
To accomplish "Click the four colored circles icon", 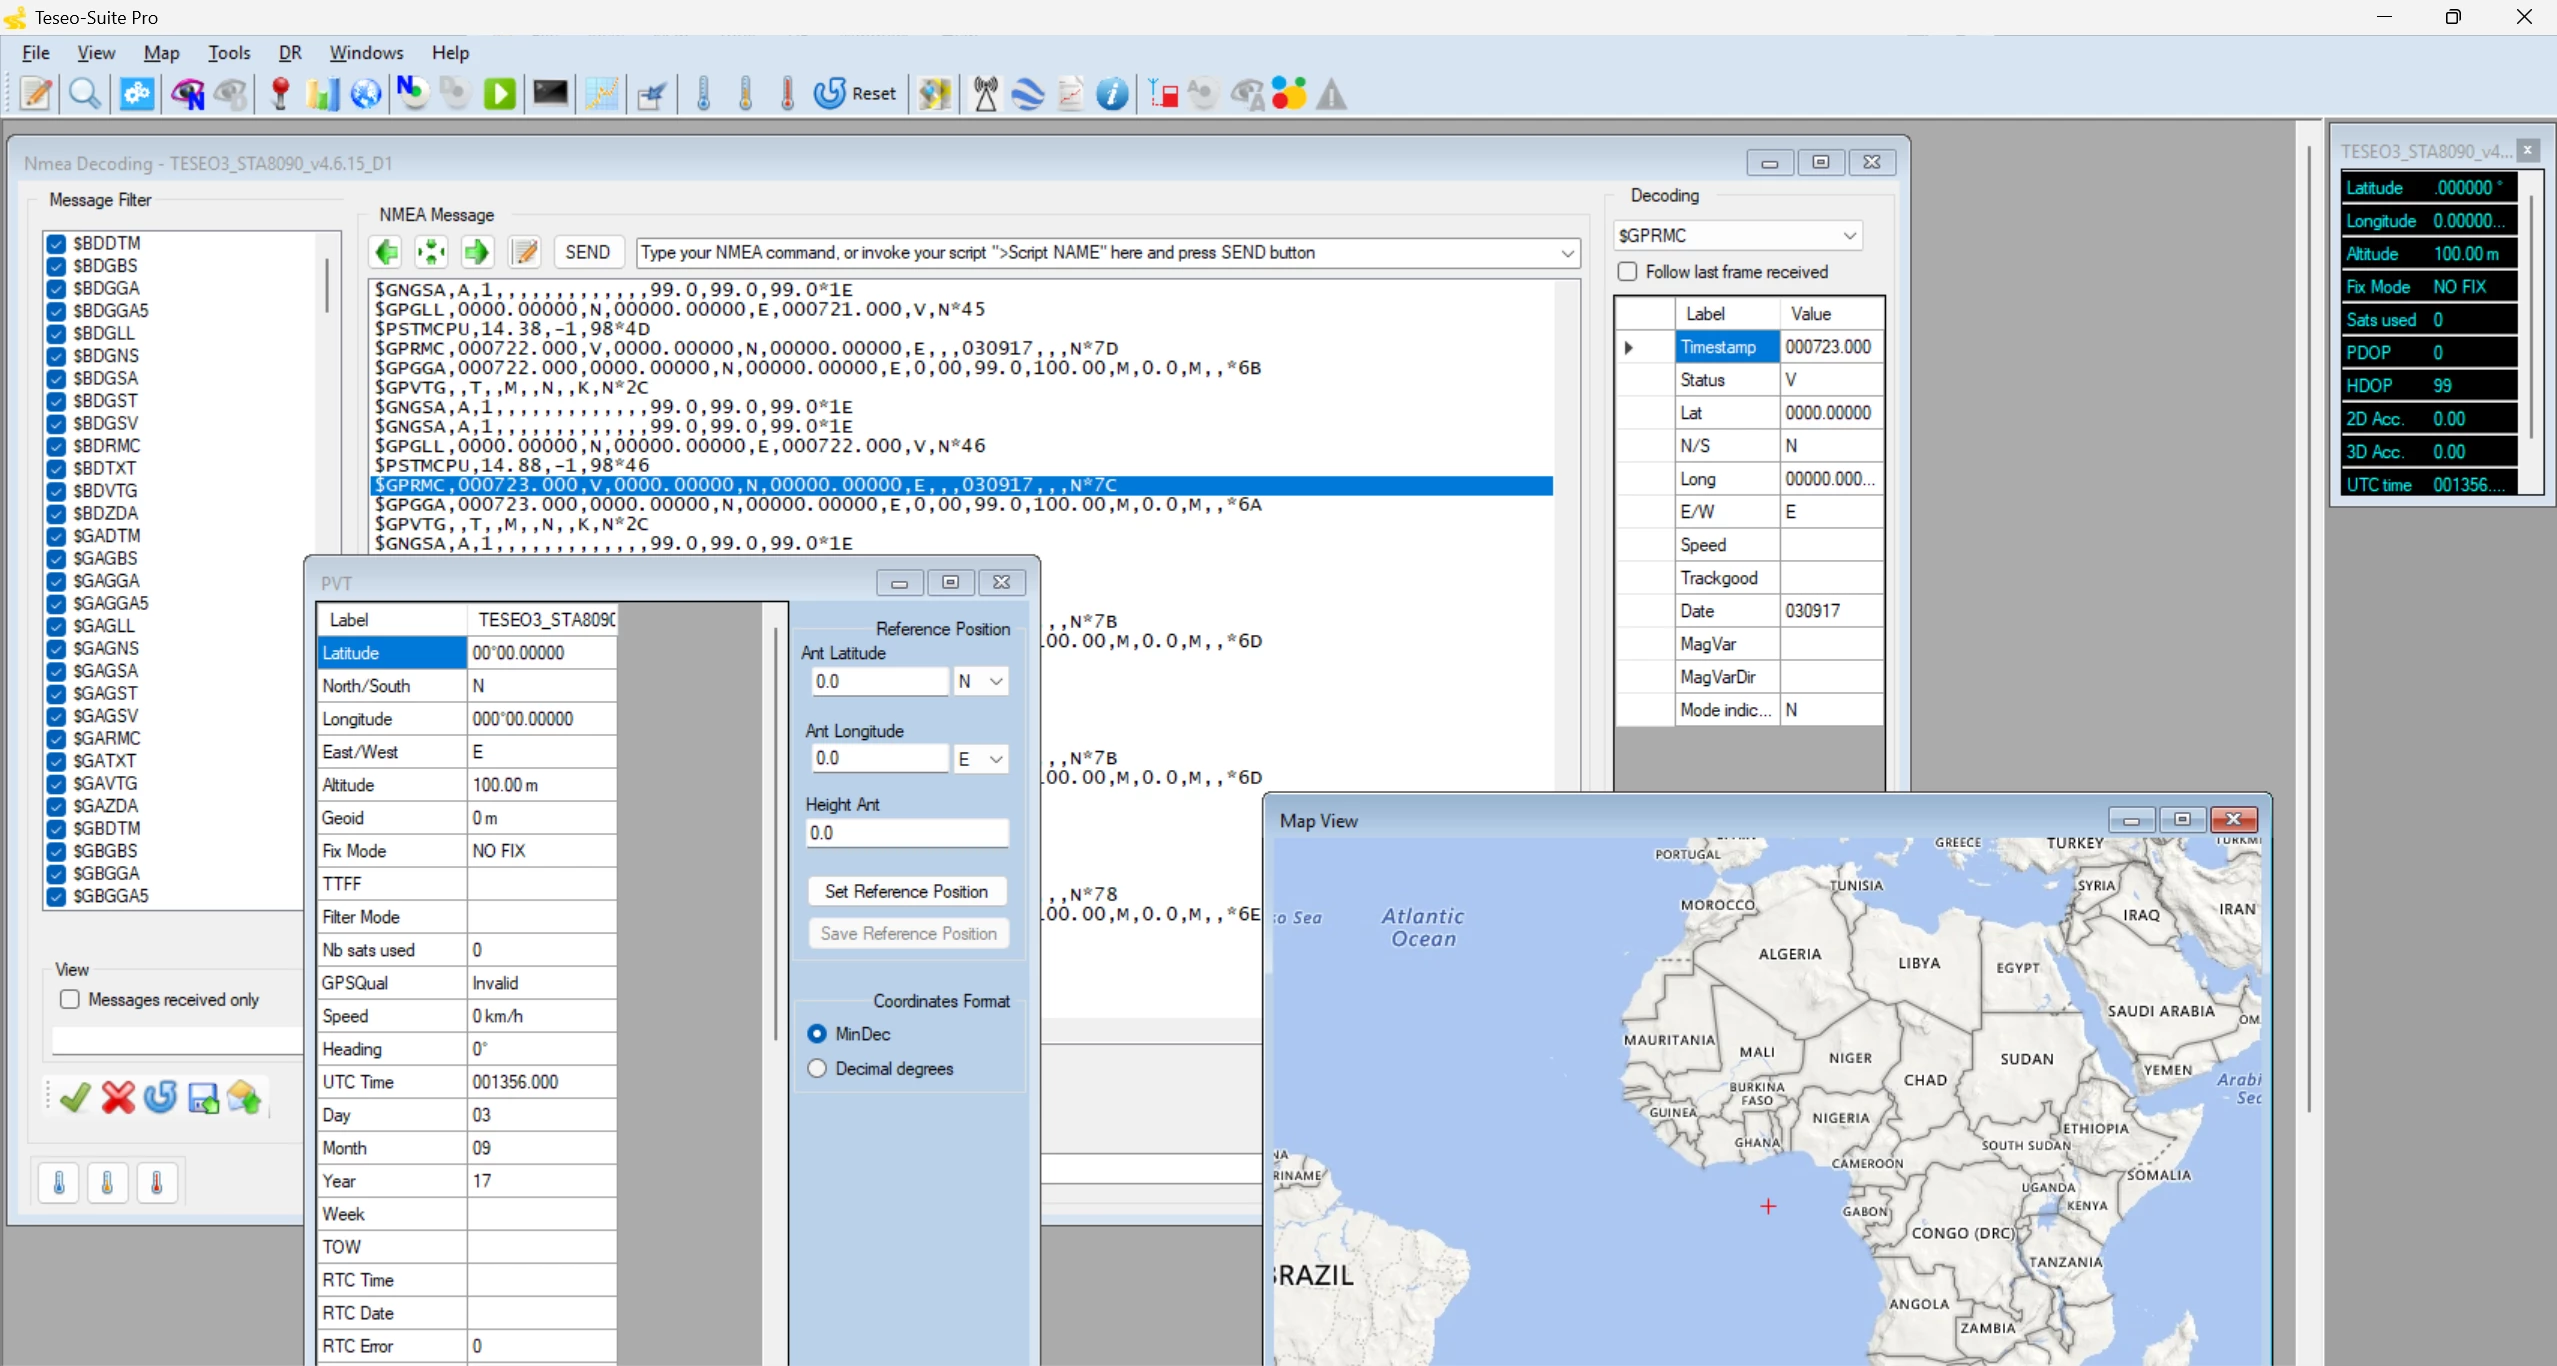I will tap(1289, 93).
